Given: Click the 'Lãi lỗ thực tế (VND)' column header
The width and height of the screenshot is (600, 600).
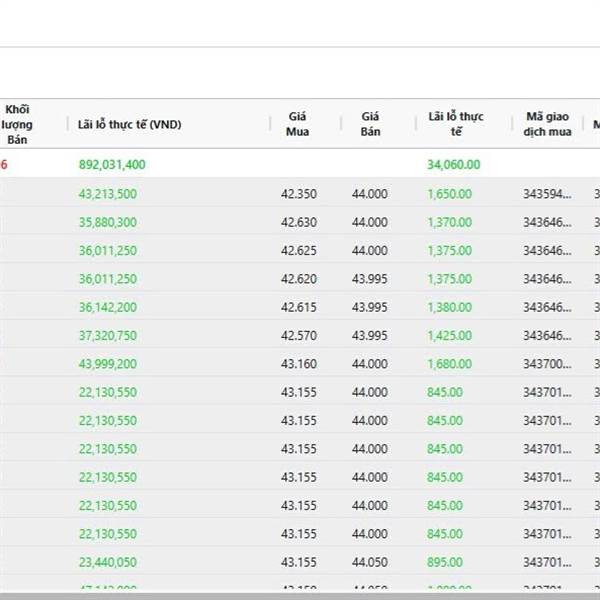Looking at the screenshot, I should click(129, 124).
